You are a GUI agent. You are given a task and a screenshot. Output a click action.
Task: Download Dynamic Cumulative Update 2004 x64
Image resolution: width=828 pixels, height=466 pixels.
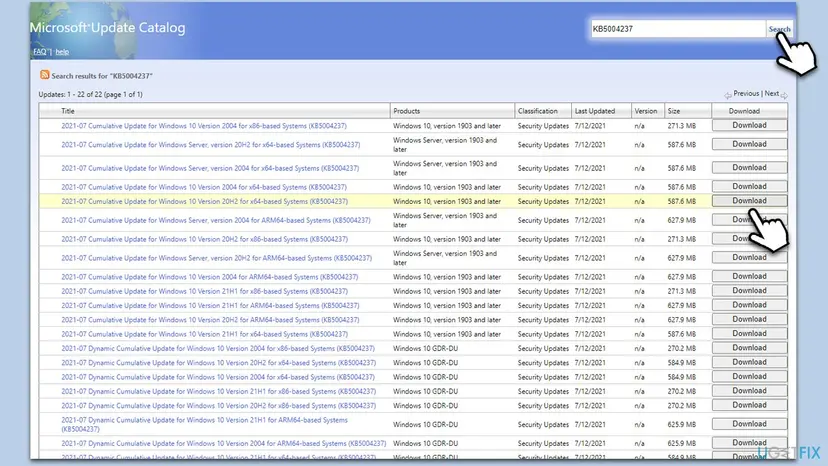[749, 376]
